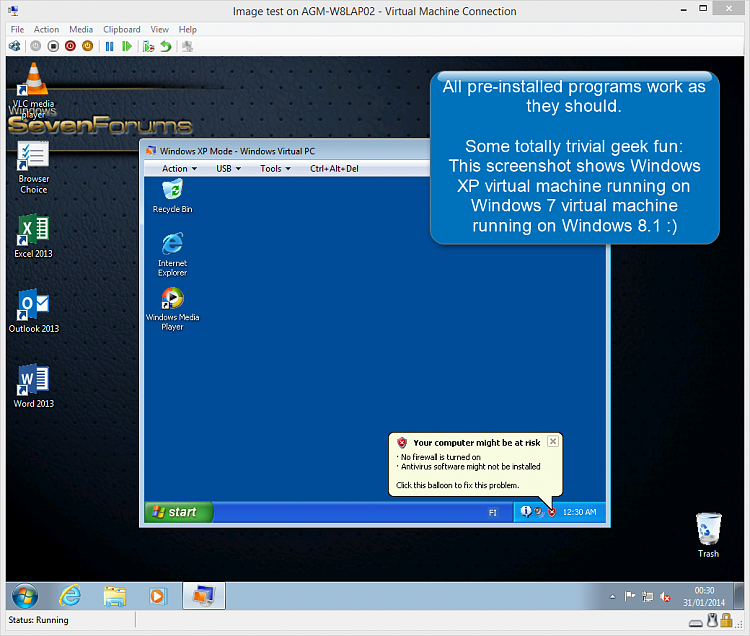Select Excel 2013 desktop shortcut
The height and width of the screenshot is (636, 750).
33,236
